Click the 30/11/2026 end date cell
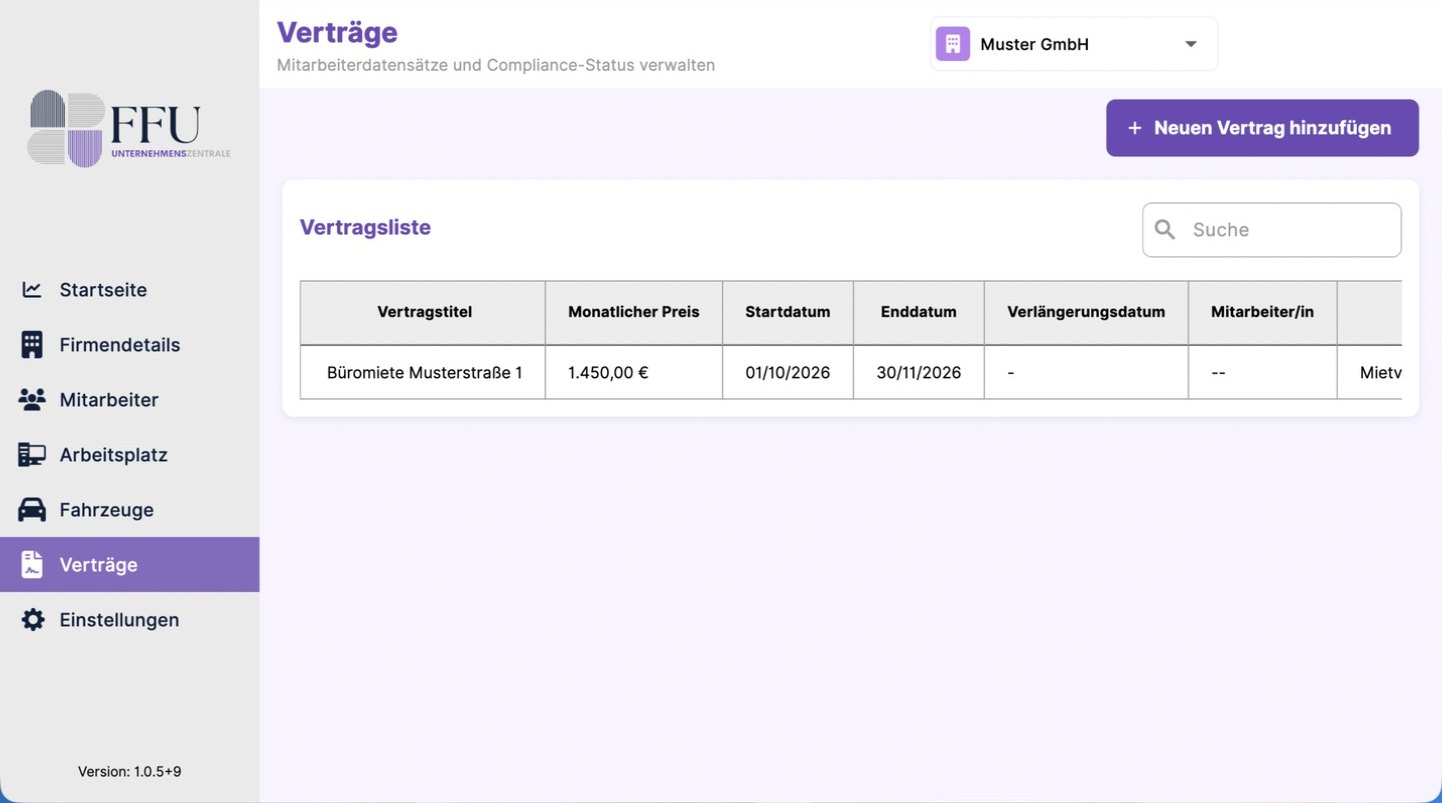Image resolution: width=1444 pixels, height=803 pixels. [x=919, y=372]
